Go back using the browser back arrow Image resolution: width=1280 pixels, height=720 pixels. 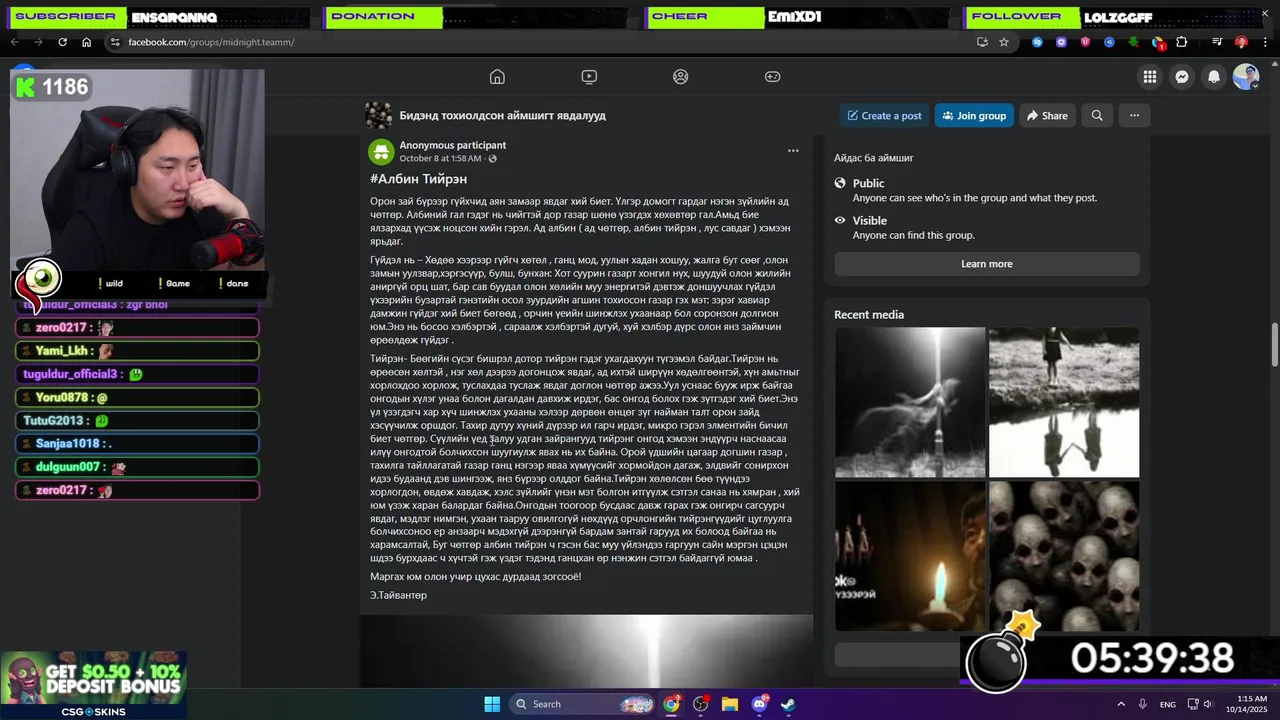pyautogui.click(x=14, y=42)
